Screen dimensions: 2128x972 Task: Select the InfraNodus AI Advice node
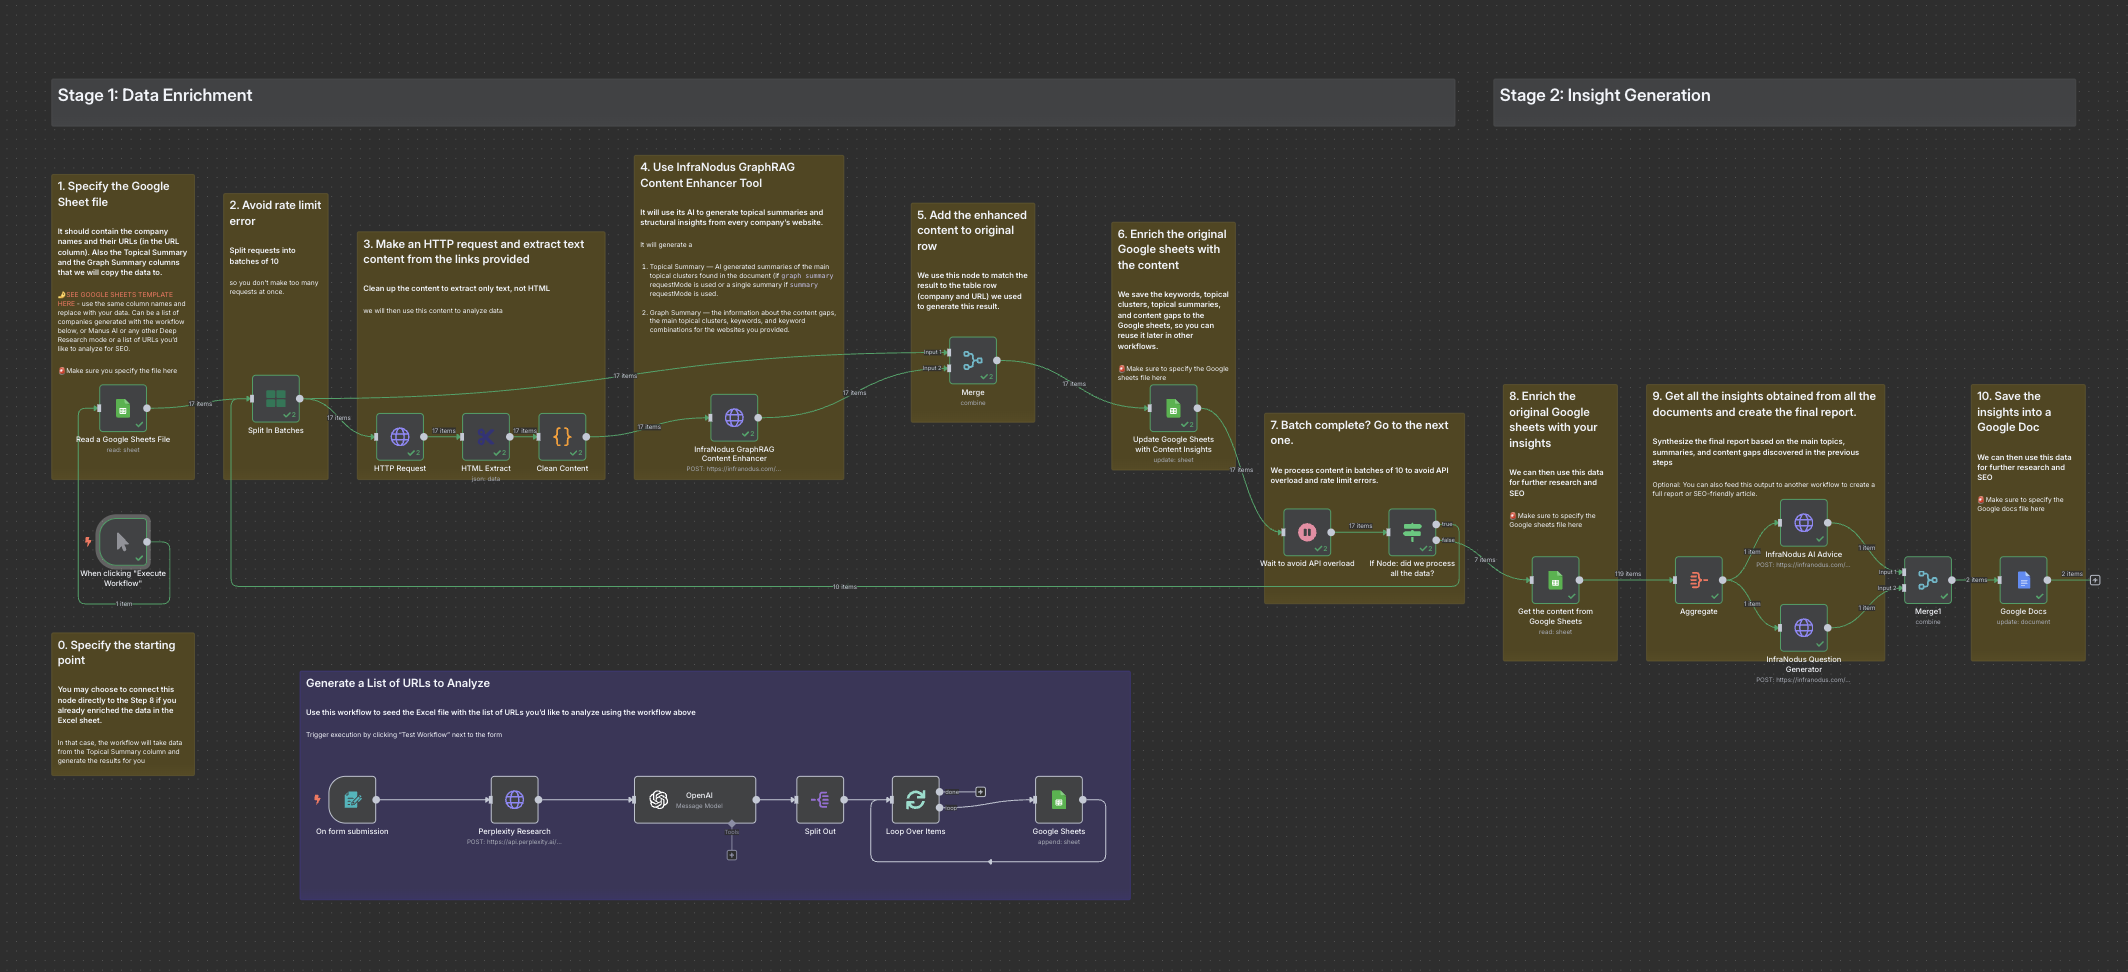click(1804, 523)
